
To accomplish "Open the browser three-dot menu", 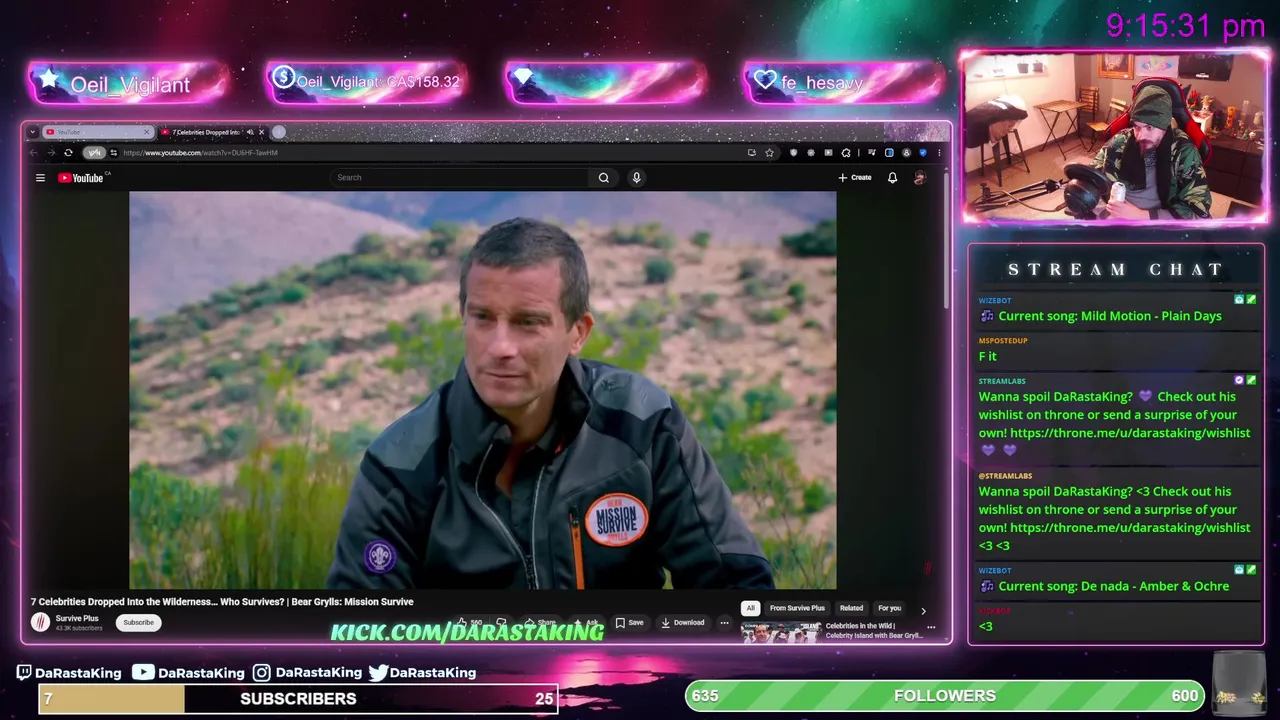I will point(939,153).
